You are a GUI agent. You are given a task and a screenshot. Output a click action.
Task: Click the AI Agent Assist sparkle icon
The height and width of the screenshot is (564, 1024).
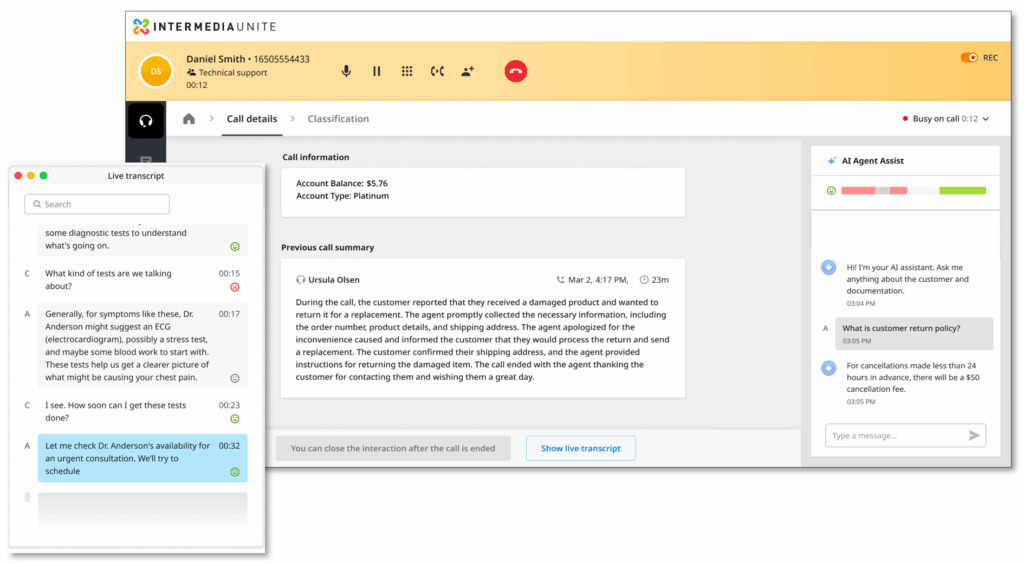pyautogui.click(x=831, y=161)
